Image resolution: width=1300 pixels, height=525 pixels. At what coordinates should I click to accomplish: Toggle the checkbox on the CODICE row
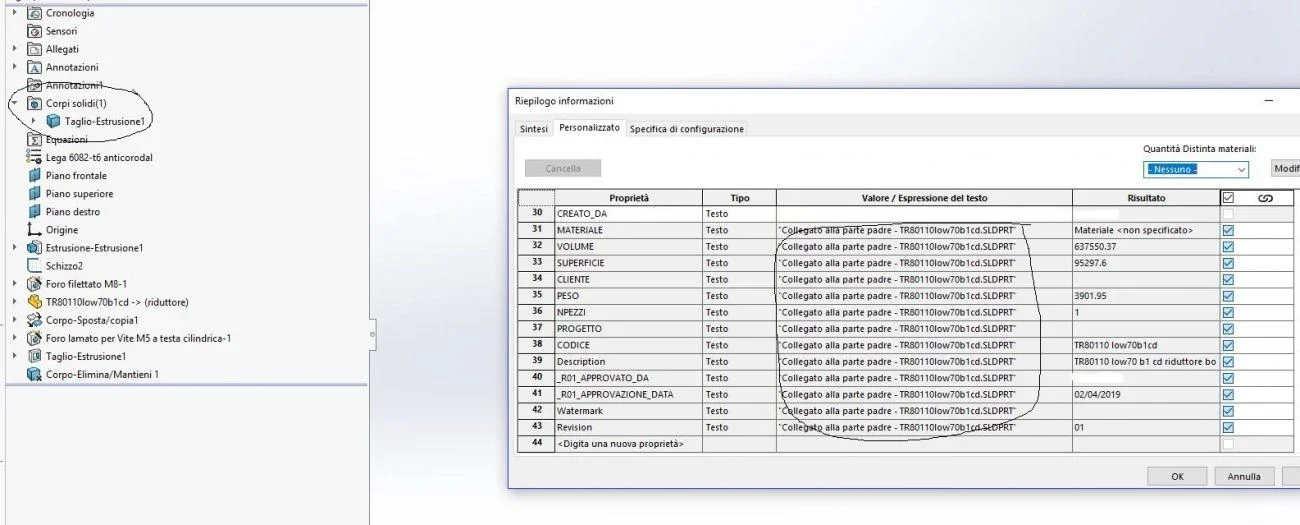(1228, 344)
